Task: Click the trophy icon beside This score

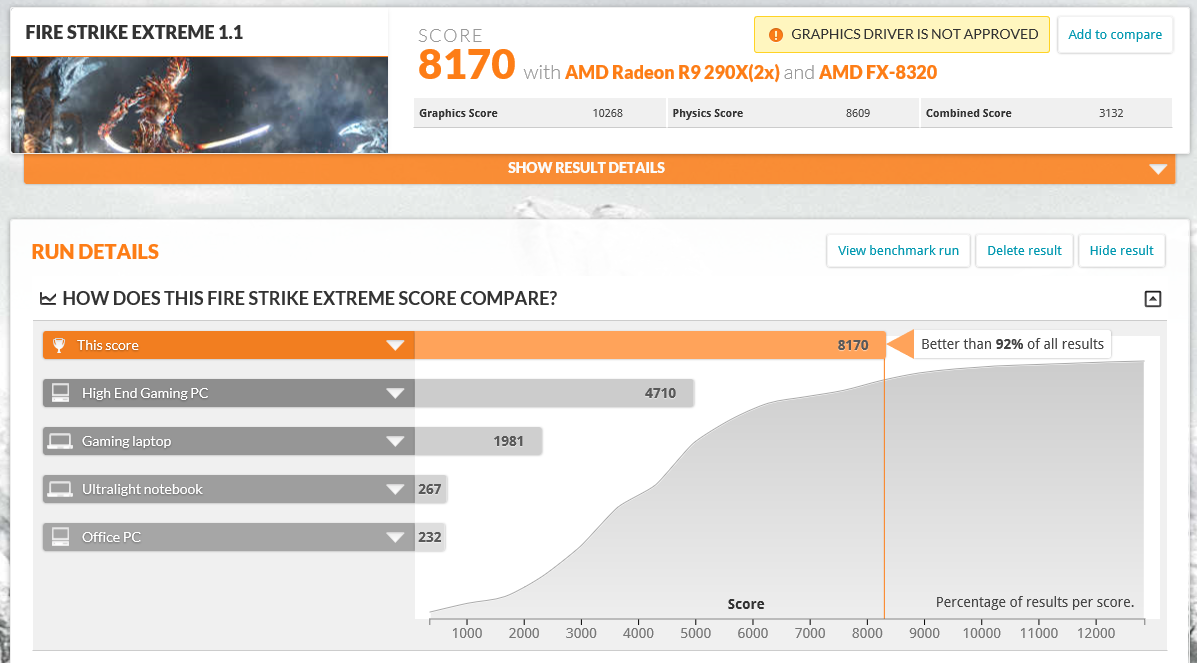Action: tap(58, 345)
